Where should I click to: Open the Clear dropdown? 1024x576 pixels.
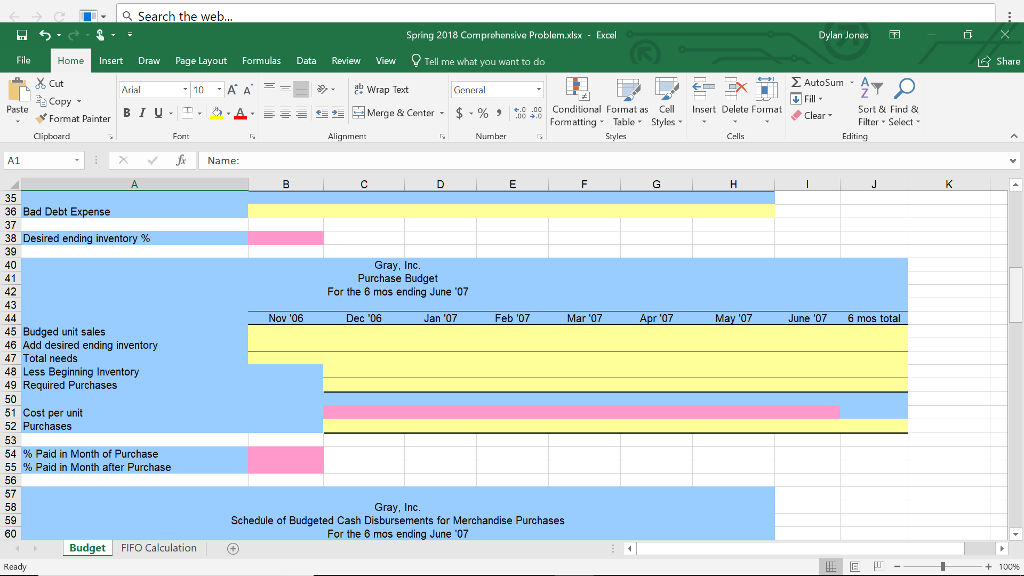click(812, 116)
